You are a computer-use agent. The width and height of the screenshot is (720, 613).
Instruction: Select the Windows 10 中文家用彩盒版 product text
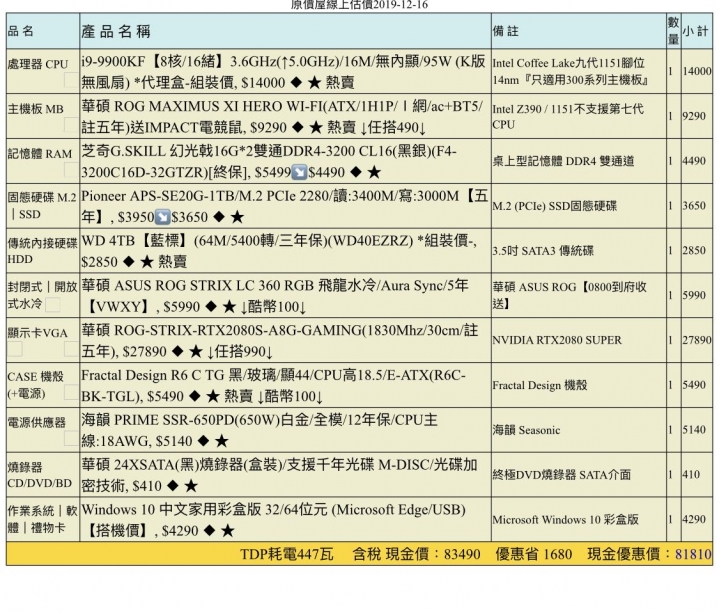click(x=274, y=520)
